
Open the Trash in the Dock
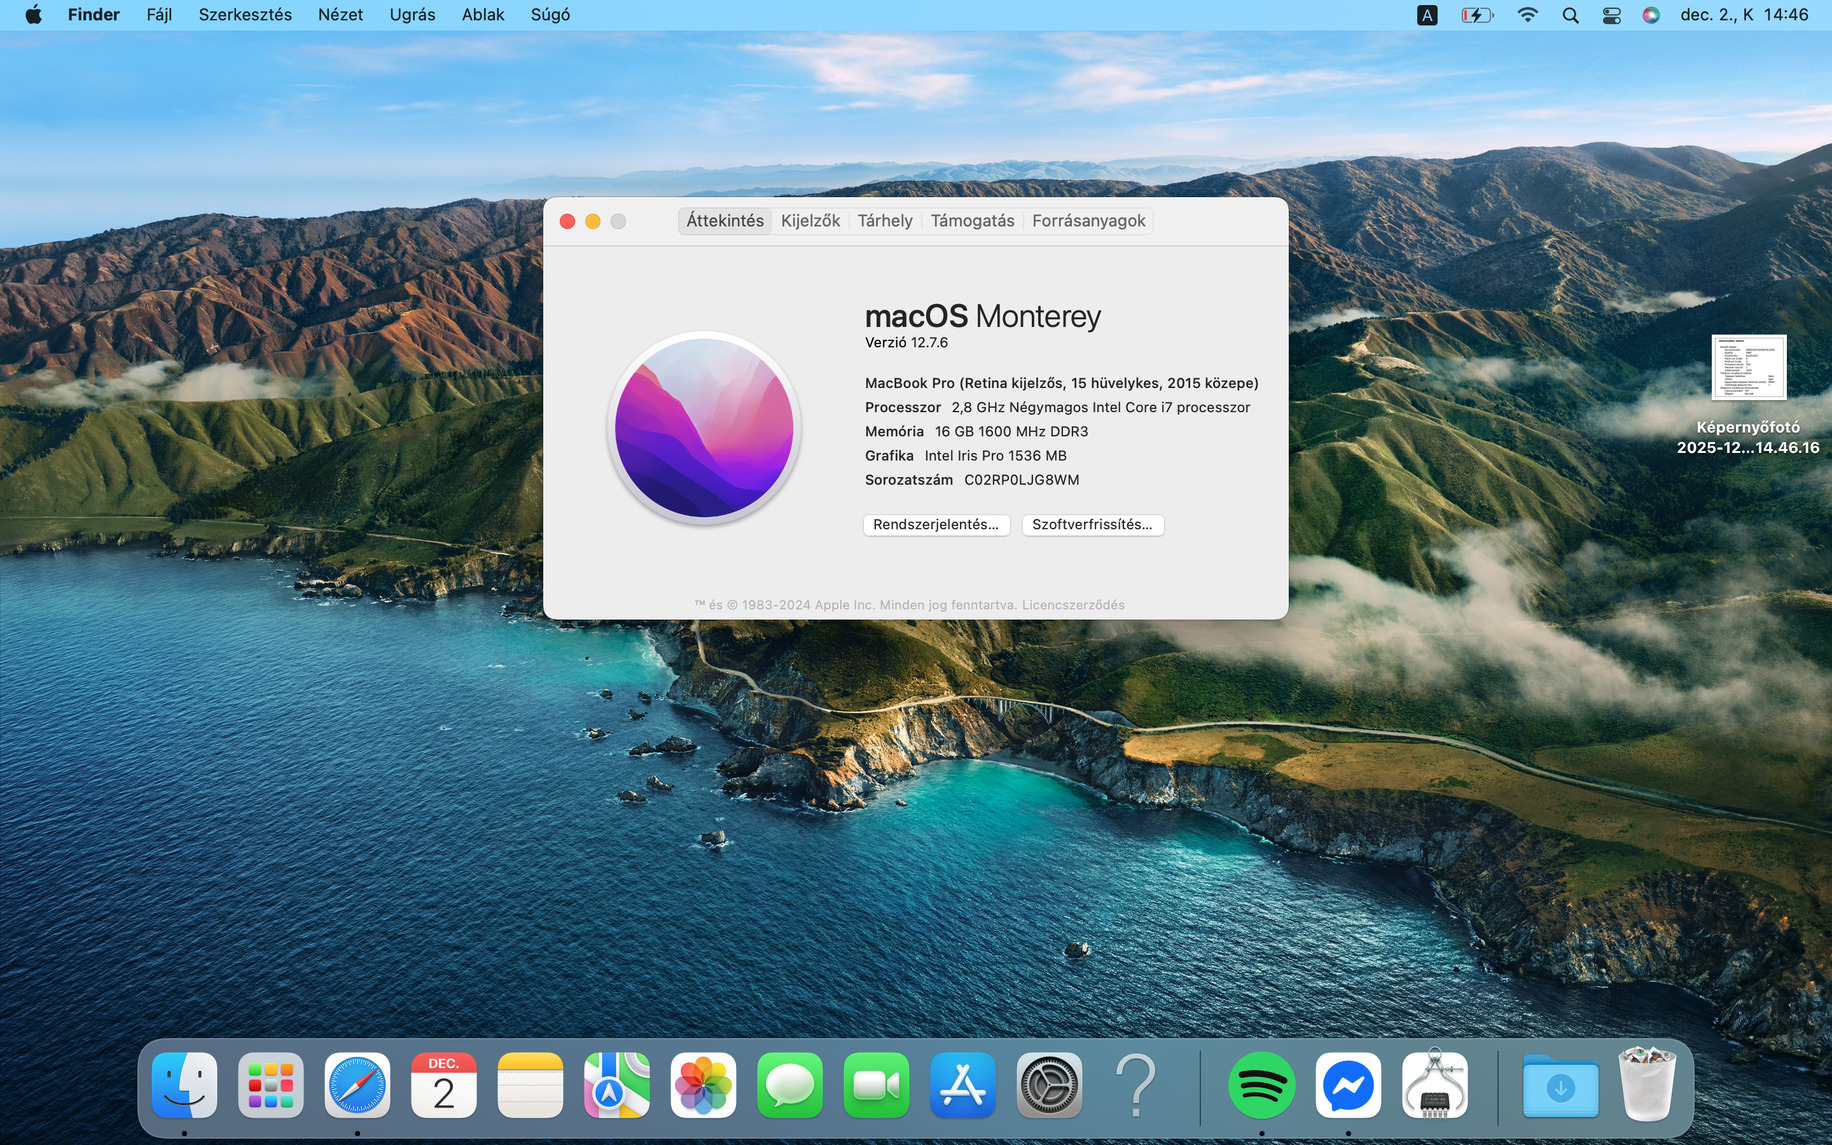coord(1647,1083)
